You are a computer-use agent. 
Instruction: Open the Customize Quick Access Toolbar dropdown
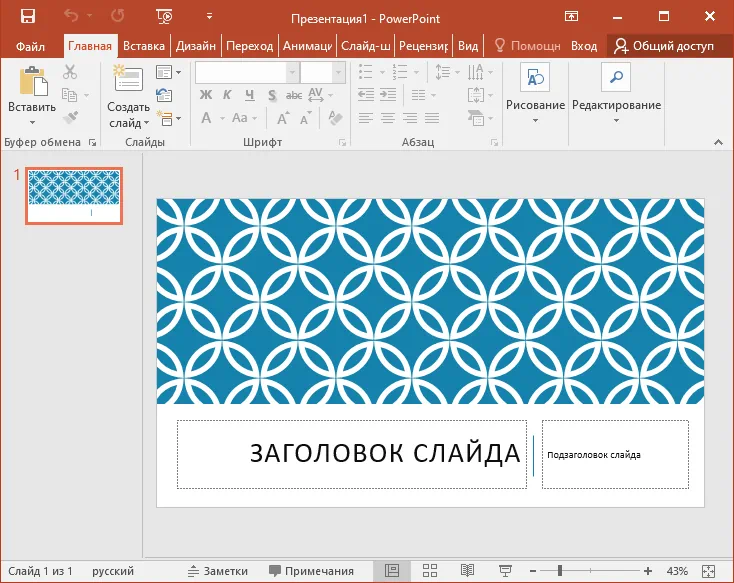tap(209, 17)
